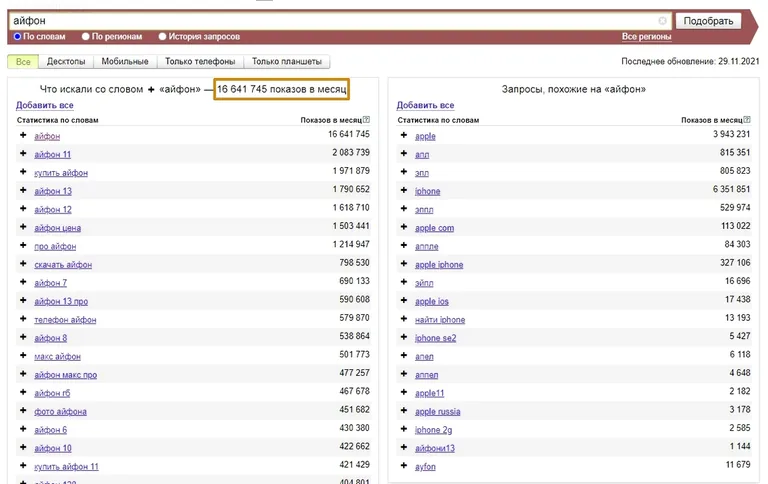Add «apple» via plus icon
768x484 pixels.
(404, 135)
